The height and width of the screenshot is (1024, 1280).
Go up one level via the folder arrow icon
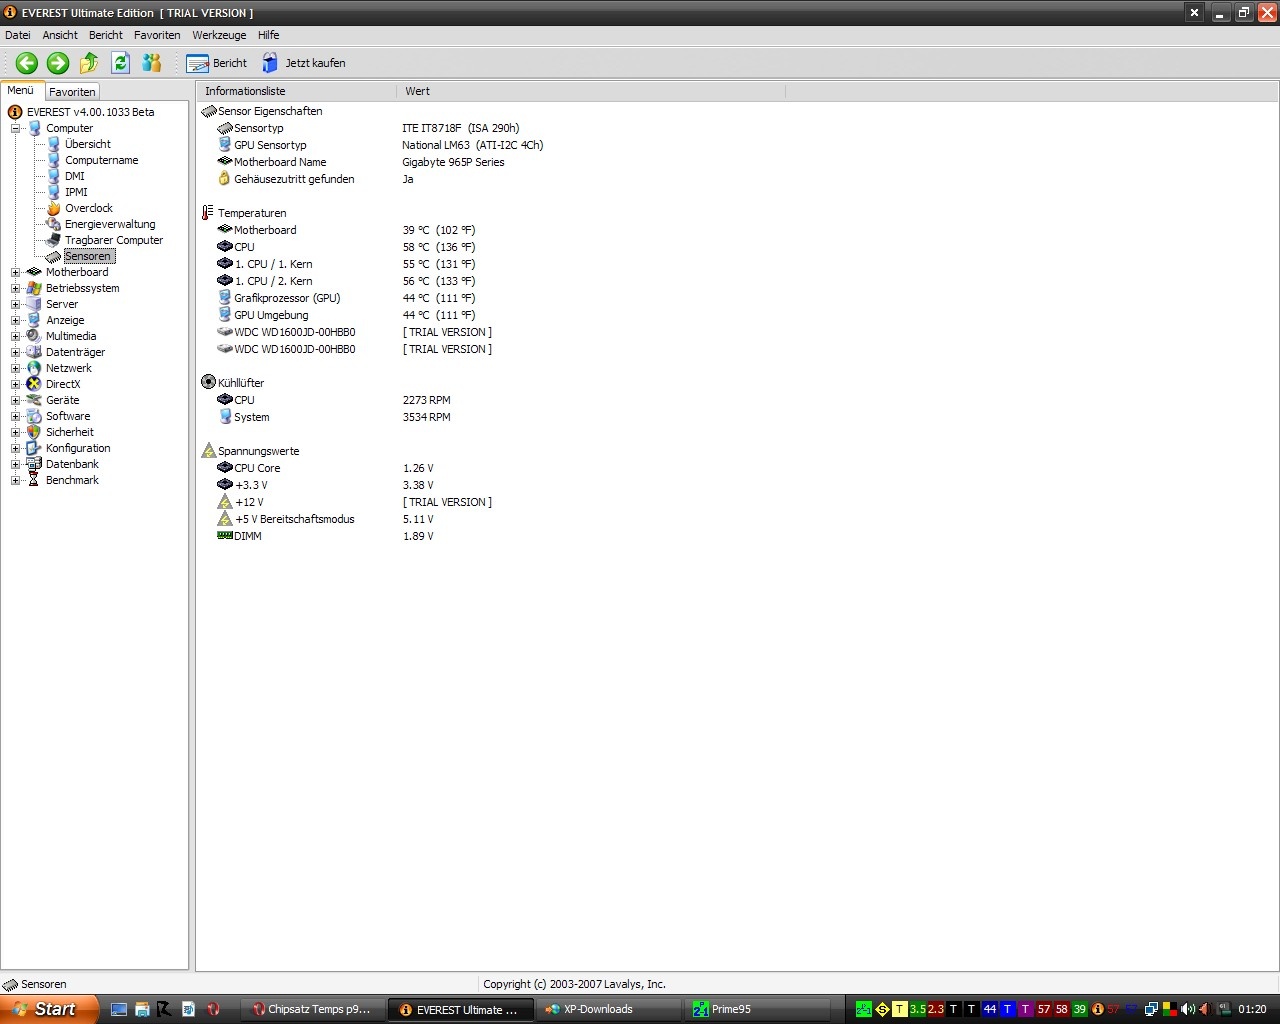(x=89, y=63)
